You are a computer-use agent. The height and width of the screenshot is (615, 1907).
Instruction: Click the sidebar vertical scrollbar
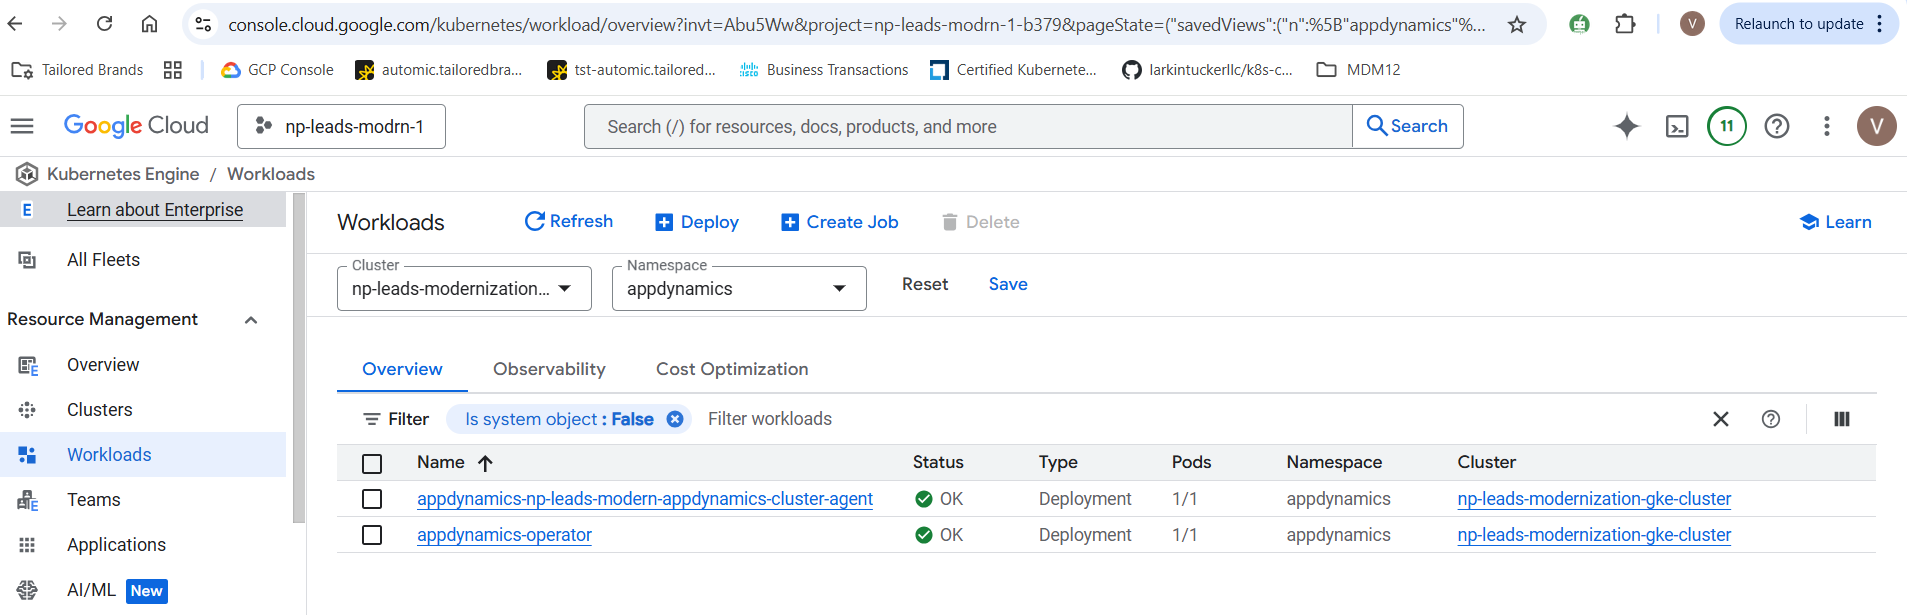299,358
